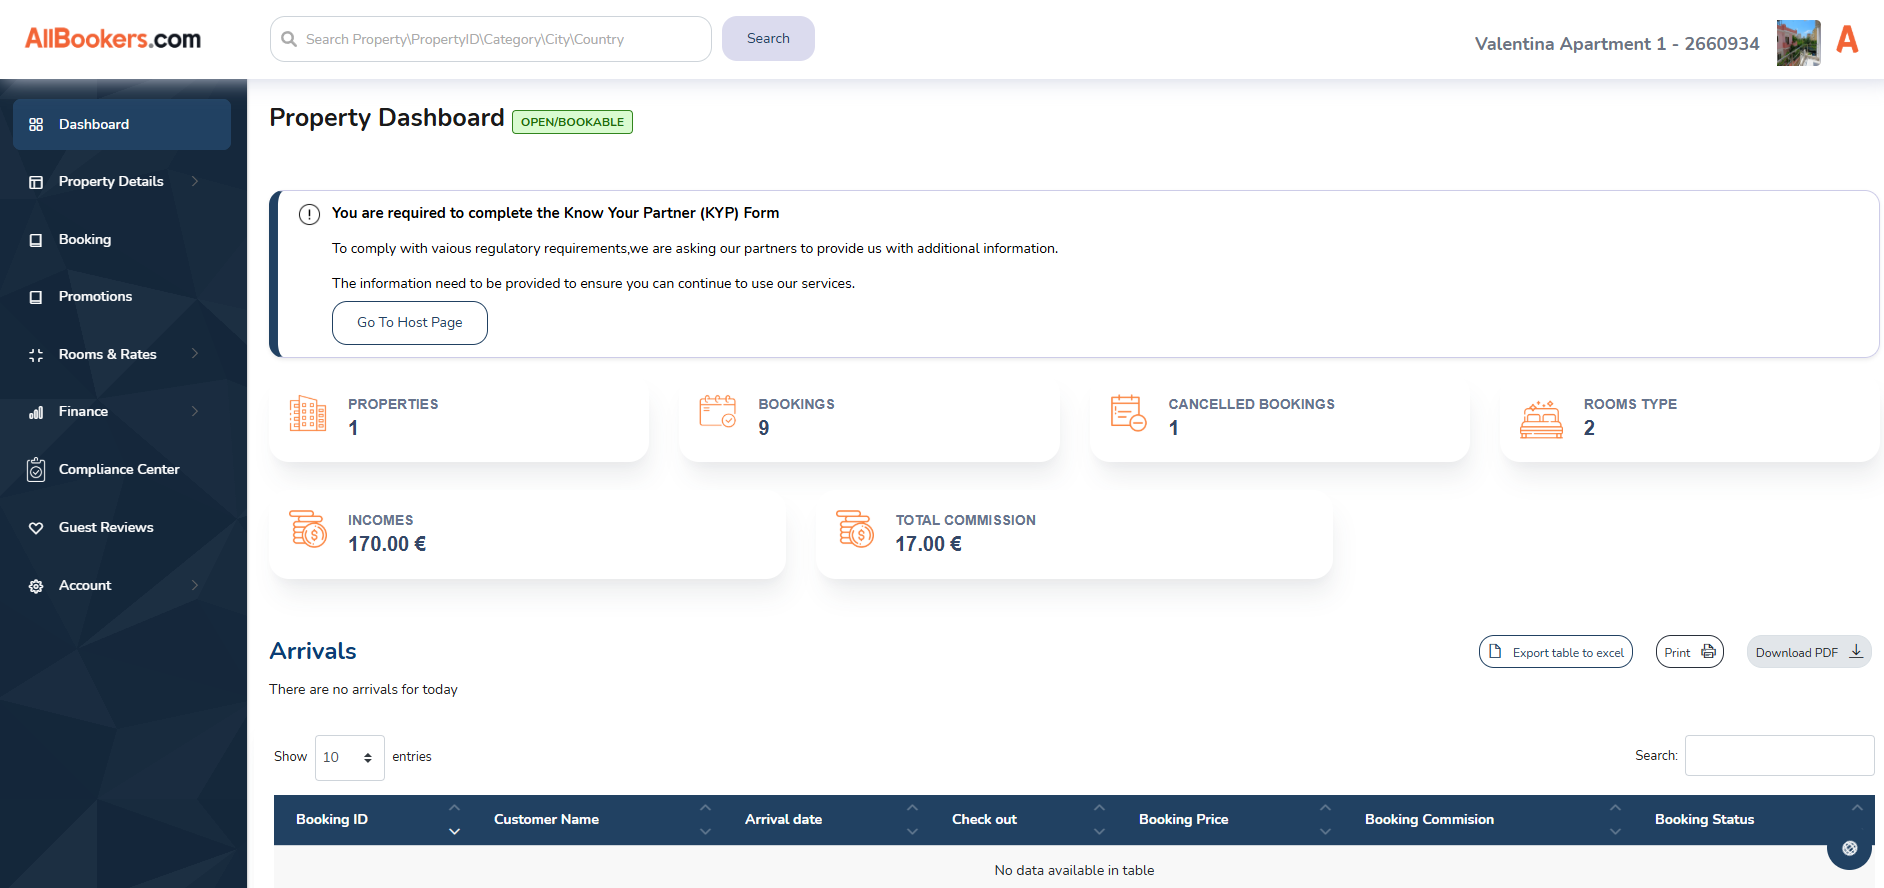The height and width of the screenshot is (888, 1884).
Task: Click the Bookings calendar icon
Action: pos(718,411)
